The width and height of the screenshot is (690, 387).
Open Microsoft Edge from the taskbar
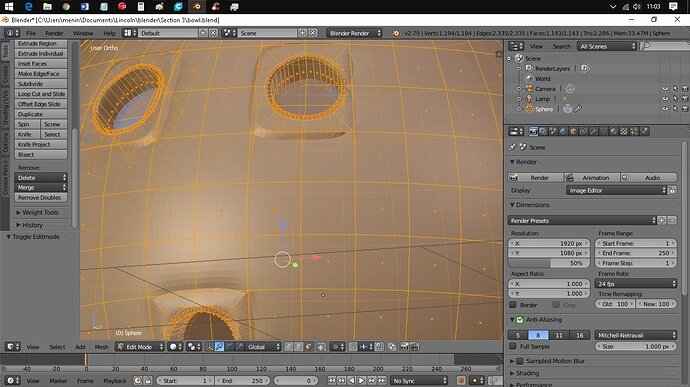click(x=28, y=7)
